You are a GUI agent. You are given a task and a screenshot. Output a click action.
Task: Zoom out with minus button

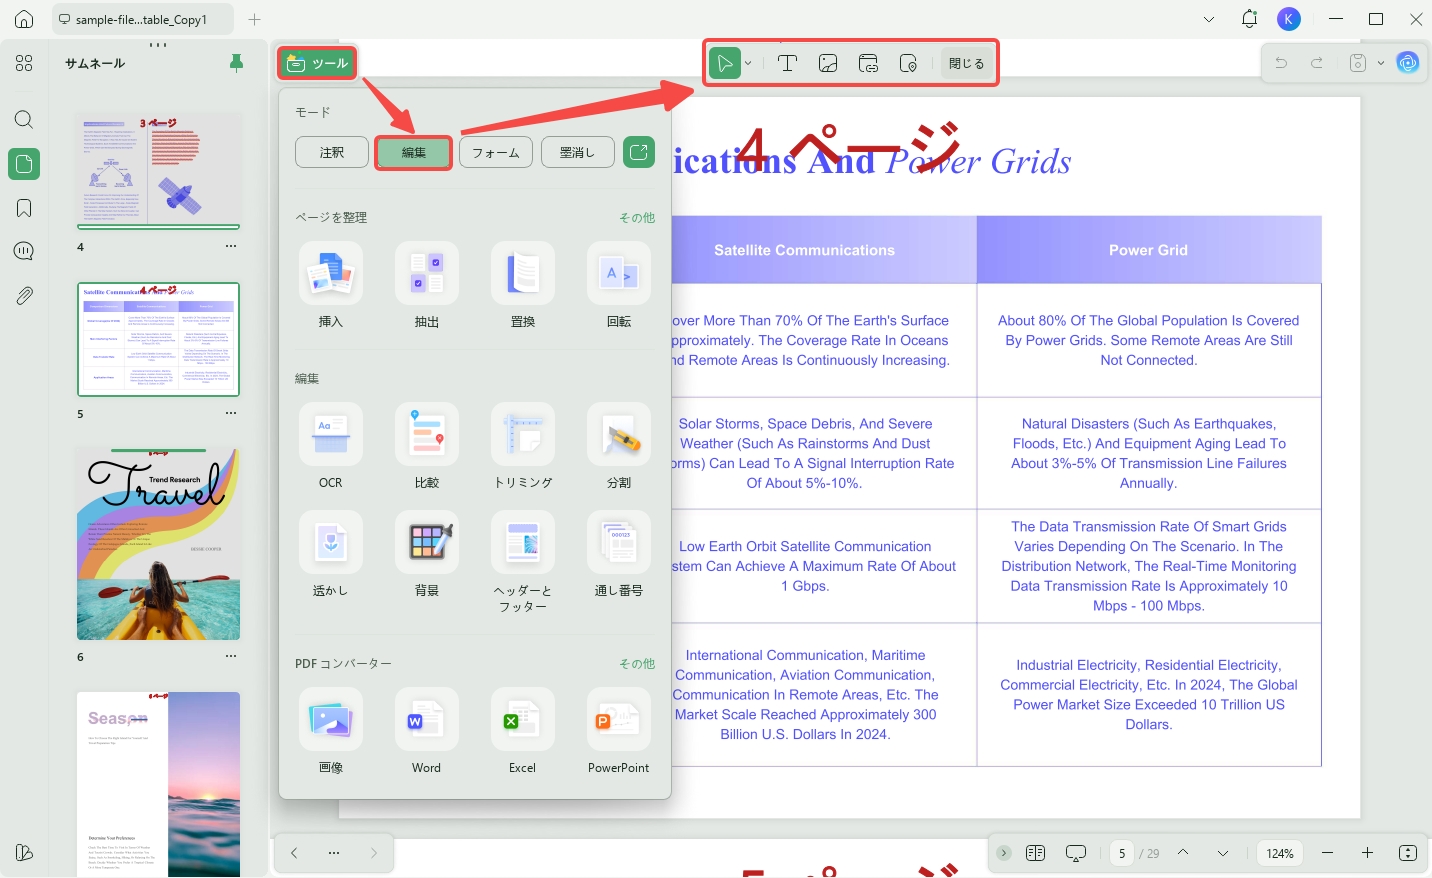[1327, 853]
